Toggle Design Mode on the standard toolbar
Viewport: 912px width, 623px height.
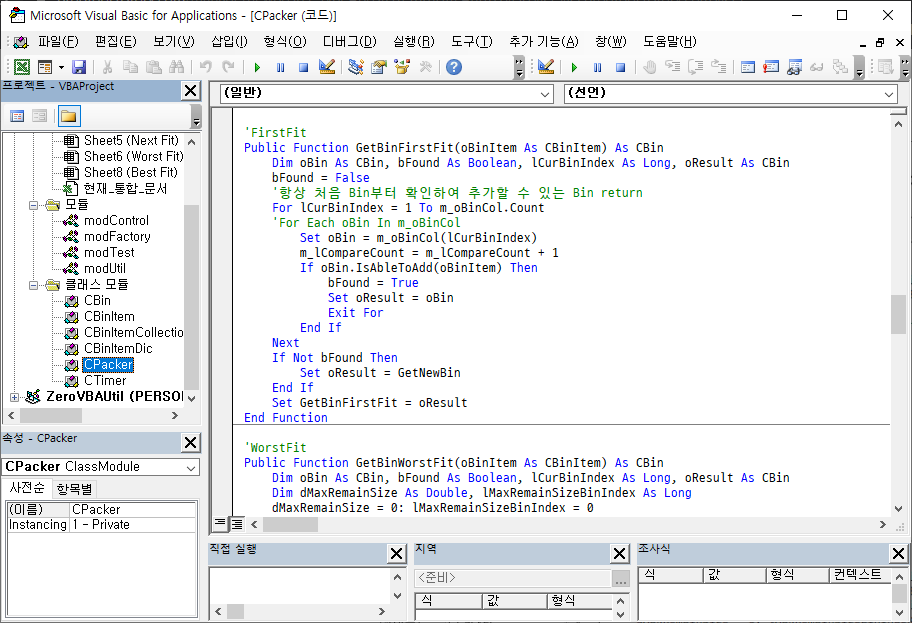327,67
